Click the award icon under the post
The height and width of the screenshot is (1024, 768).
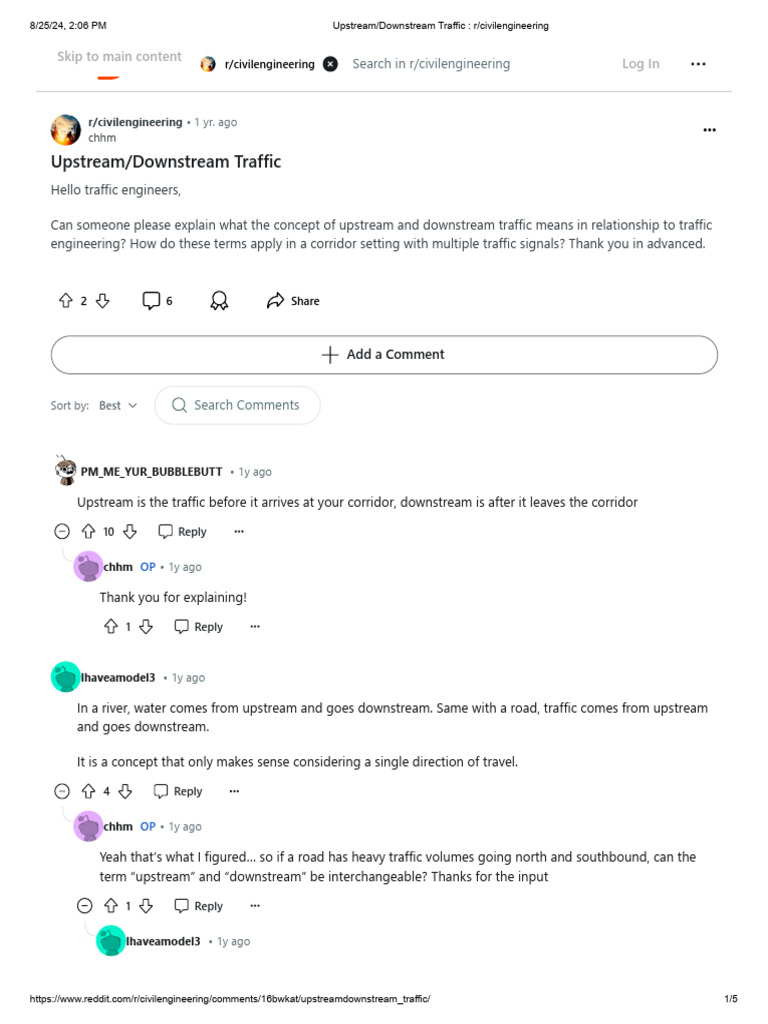pos(219,300)
